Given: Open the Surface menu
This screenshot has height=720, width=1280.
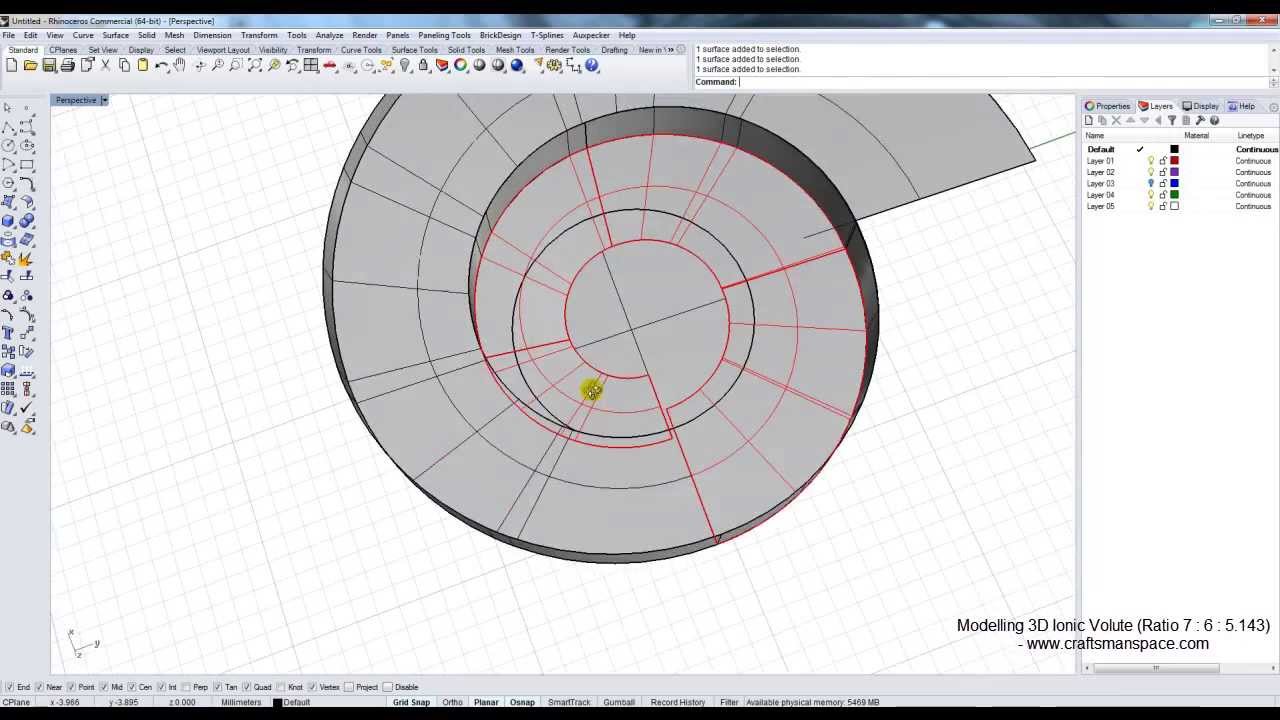Looking at the screenshot, I should (115, 35).
